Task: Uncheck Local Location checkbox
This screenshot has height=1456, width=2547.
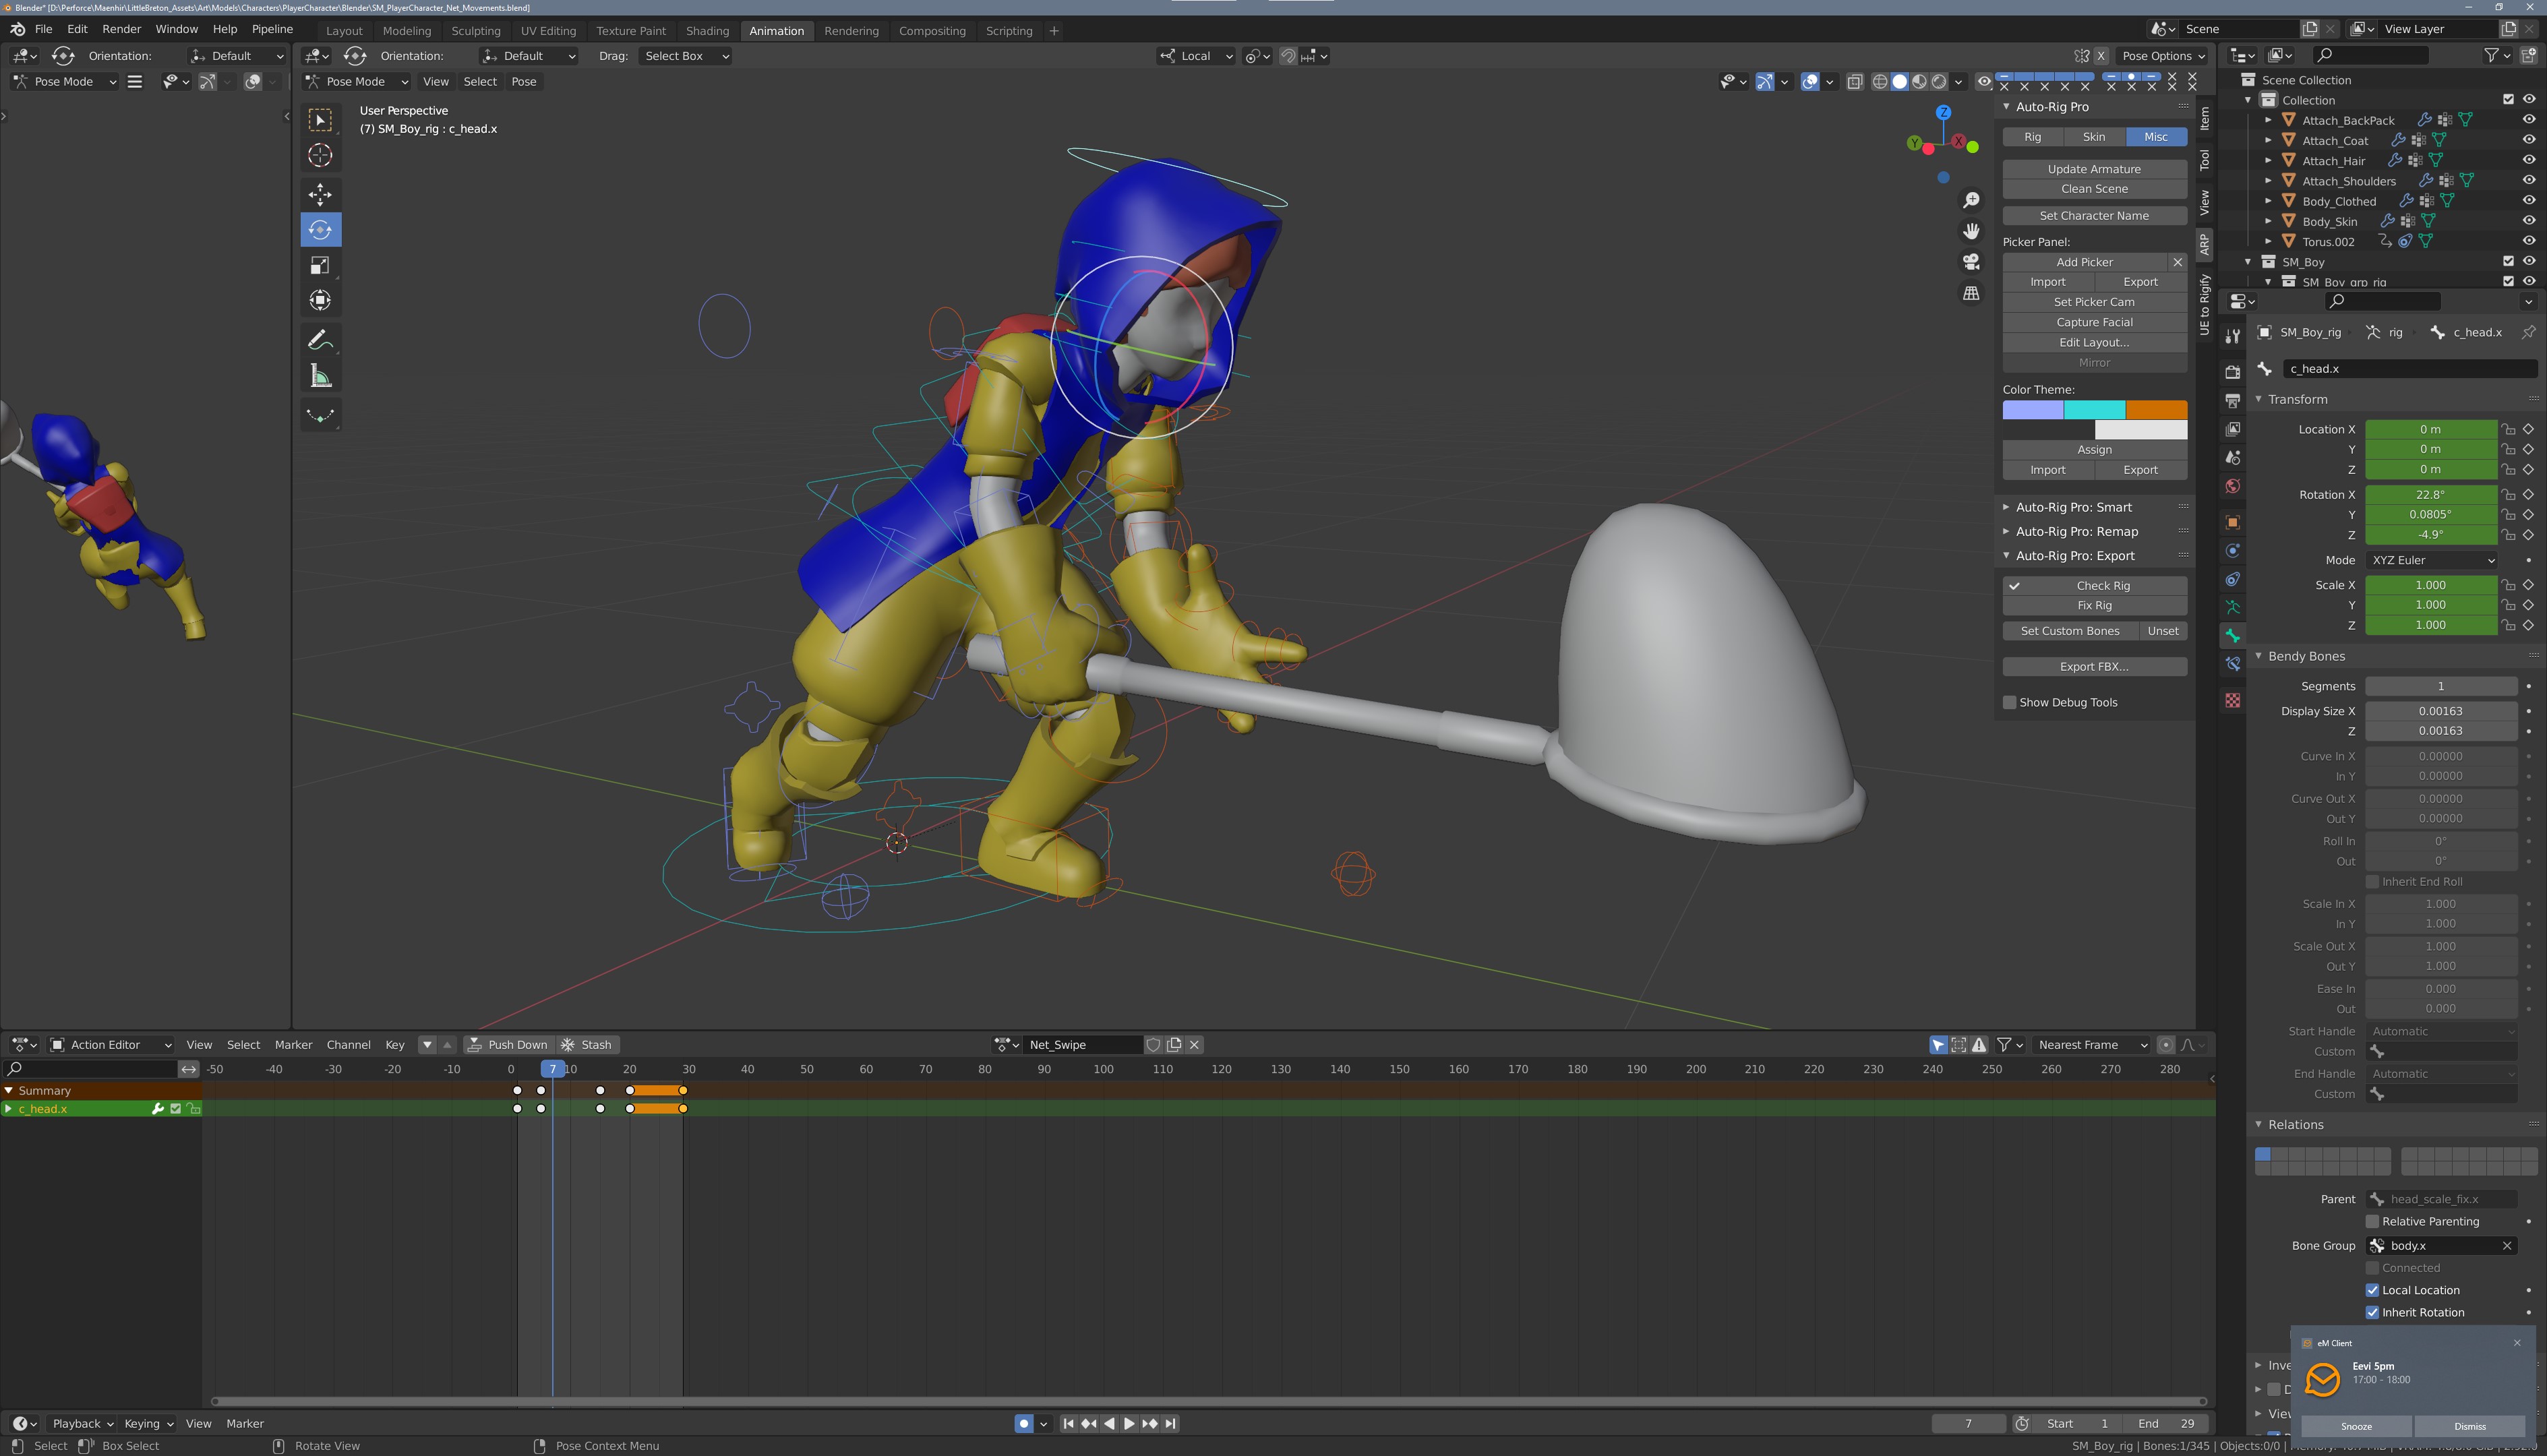Action: coord(2372,1290)
